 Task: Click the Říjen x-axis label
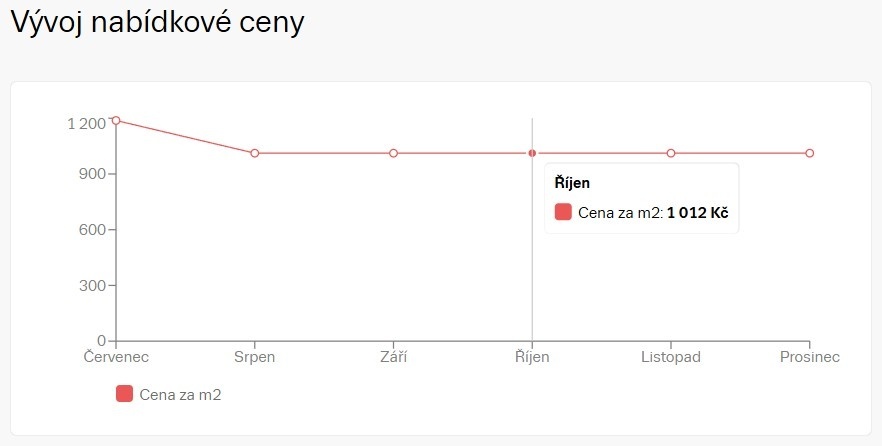pos(532,357)
